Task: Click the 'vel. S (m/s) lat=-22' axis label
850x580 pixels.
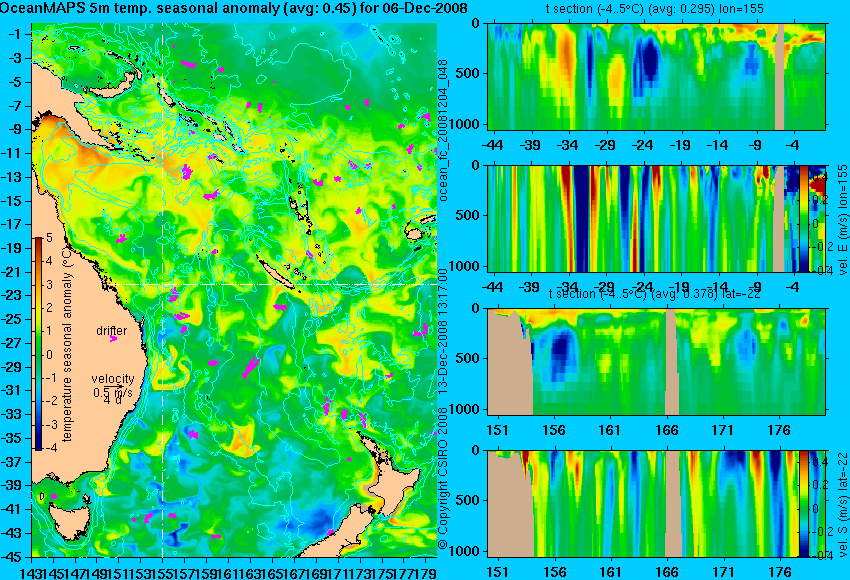Action: [842, 504]
